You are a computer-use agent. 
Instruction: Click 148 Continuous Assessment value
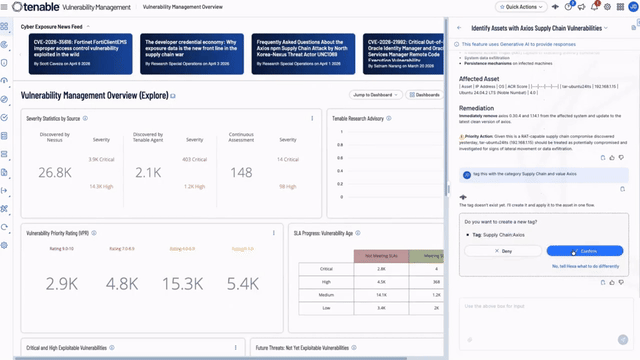241,173
